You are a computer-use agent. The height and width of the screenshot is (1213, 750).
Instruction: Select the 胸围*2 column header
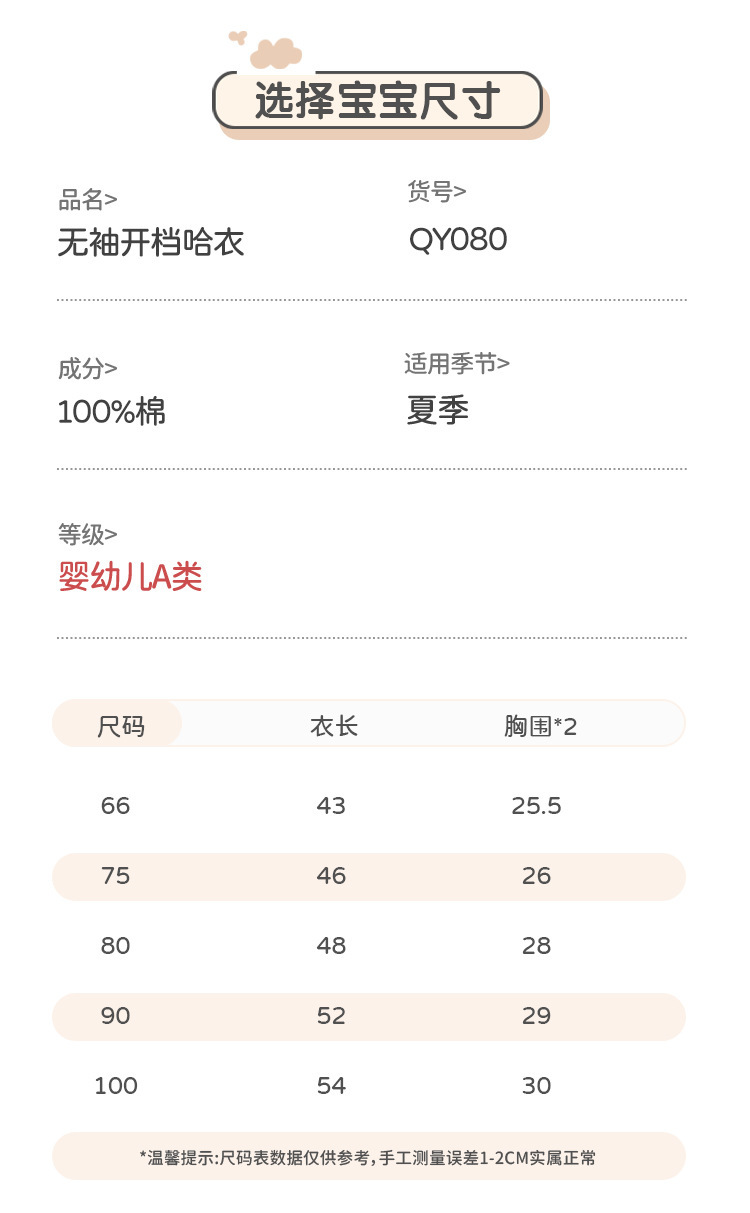click(x=540, y=725)
